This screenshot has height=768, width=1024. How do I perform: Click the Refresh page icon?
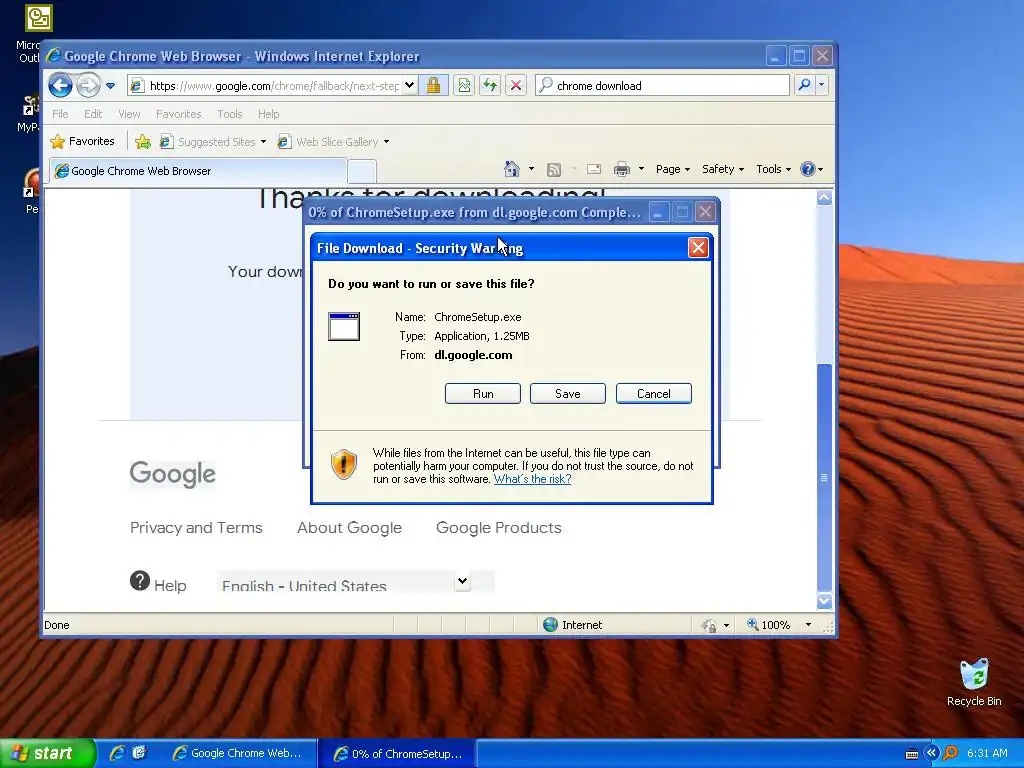point(490,86)
